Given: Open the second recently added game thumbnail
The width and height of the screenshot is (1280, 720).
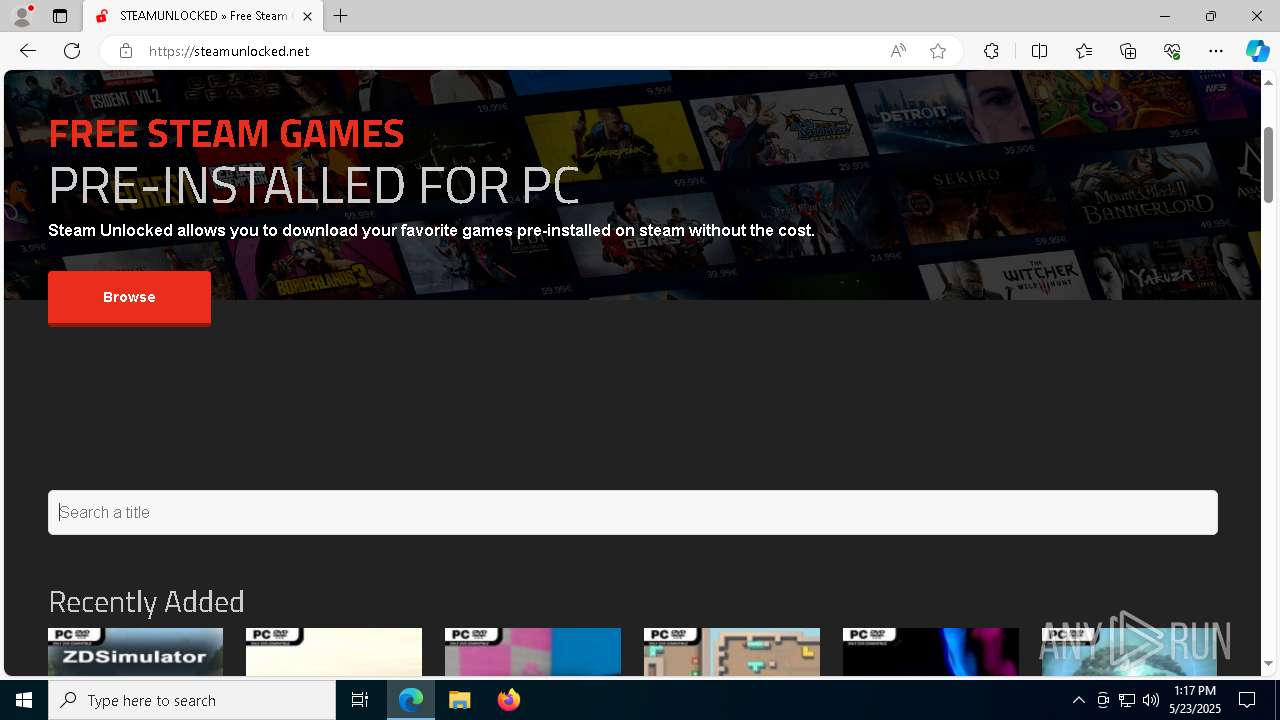Looking at the screenshot, I should point(334,652).
